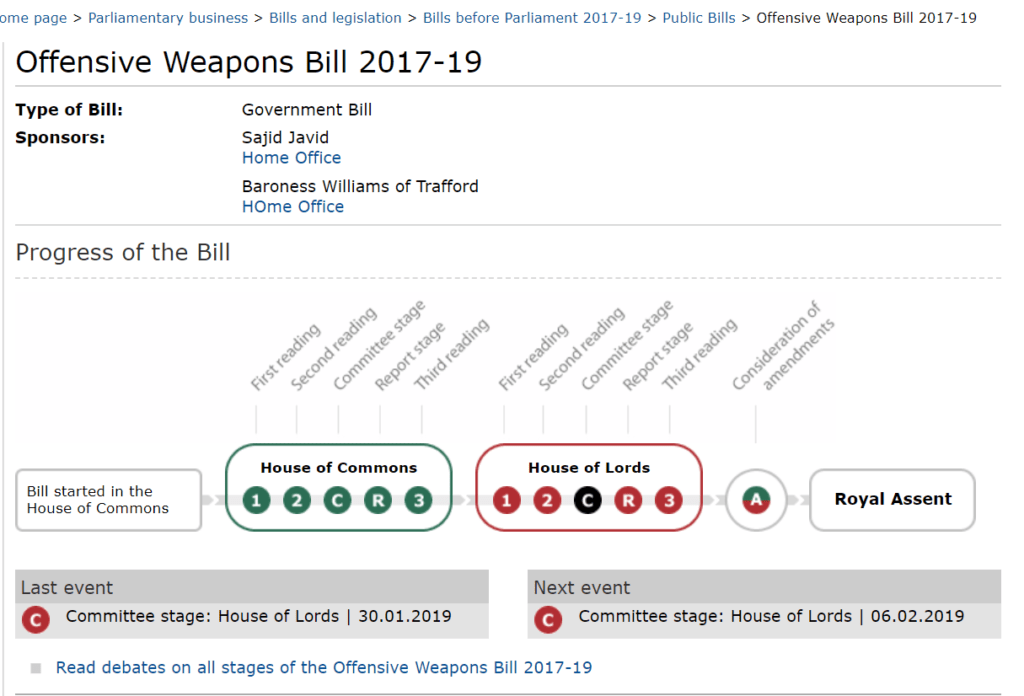Image resolution: width=1024 pixels, height=696 pixels.
Task: Open the Bills before Parliament 2017-19 breadcrumb
Action: tap(531, 17)
